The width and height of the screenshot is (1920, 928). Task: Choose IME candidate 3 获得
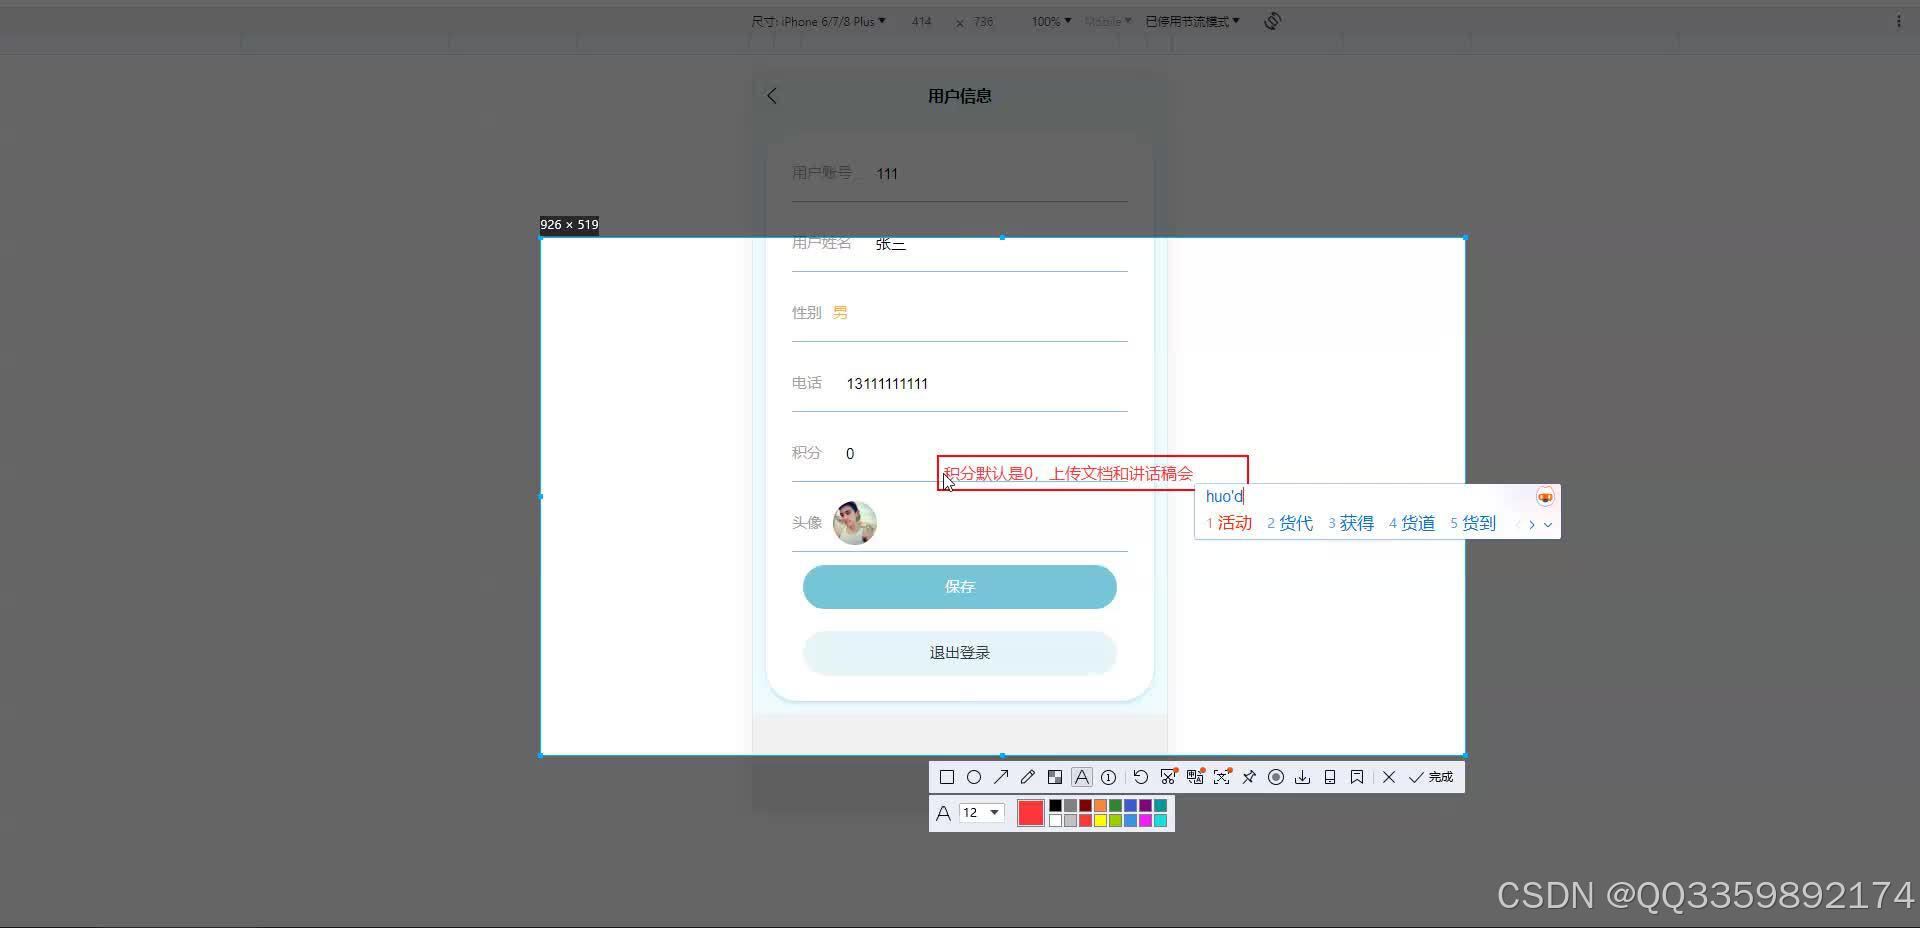click(1351, 523)
